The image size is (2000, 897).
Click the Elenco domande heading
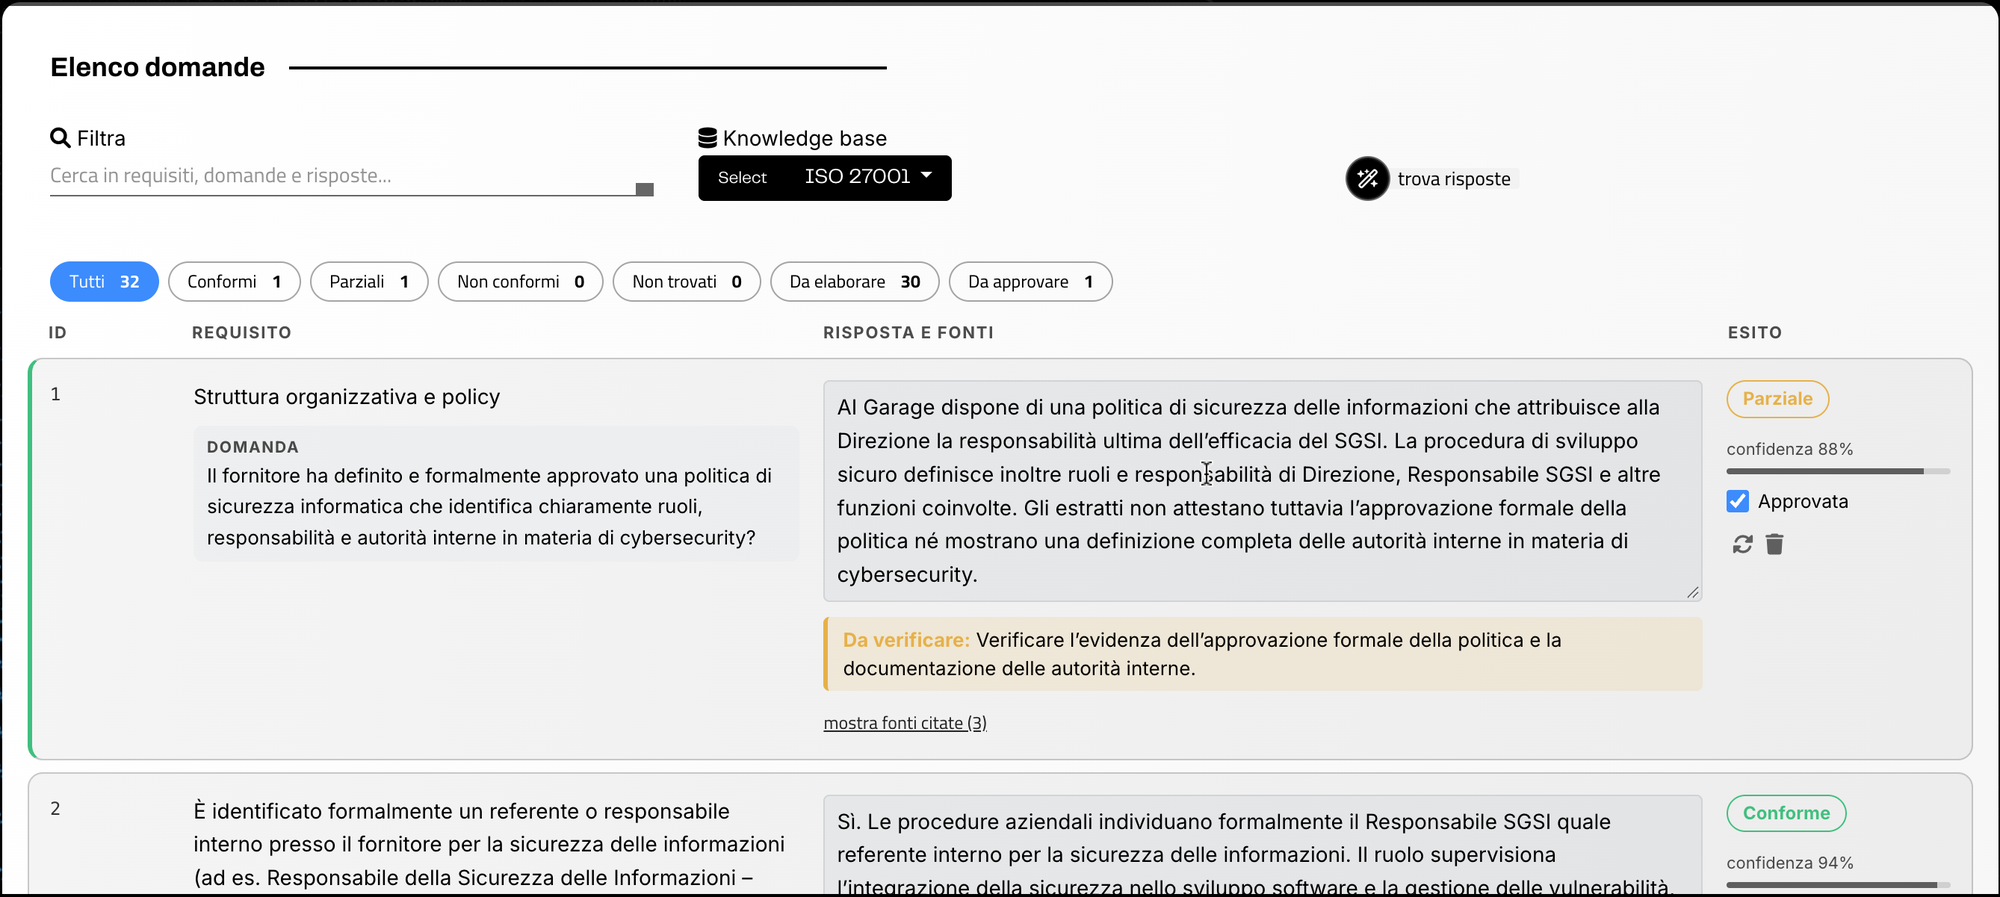tap(158, 67)
